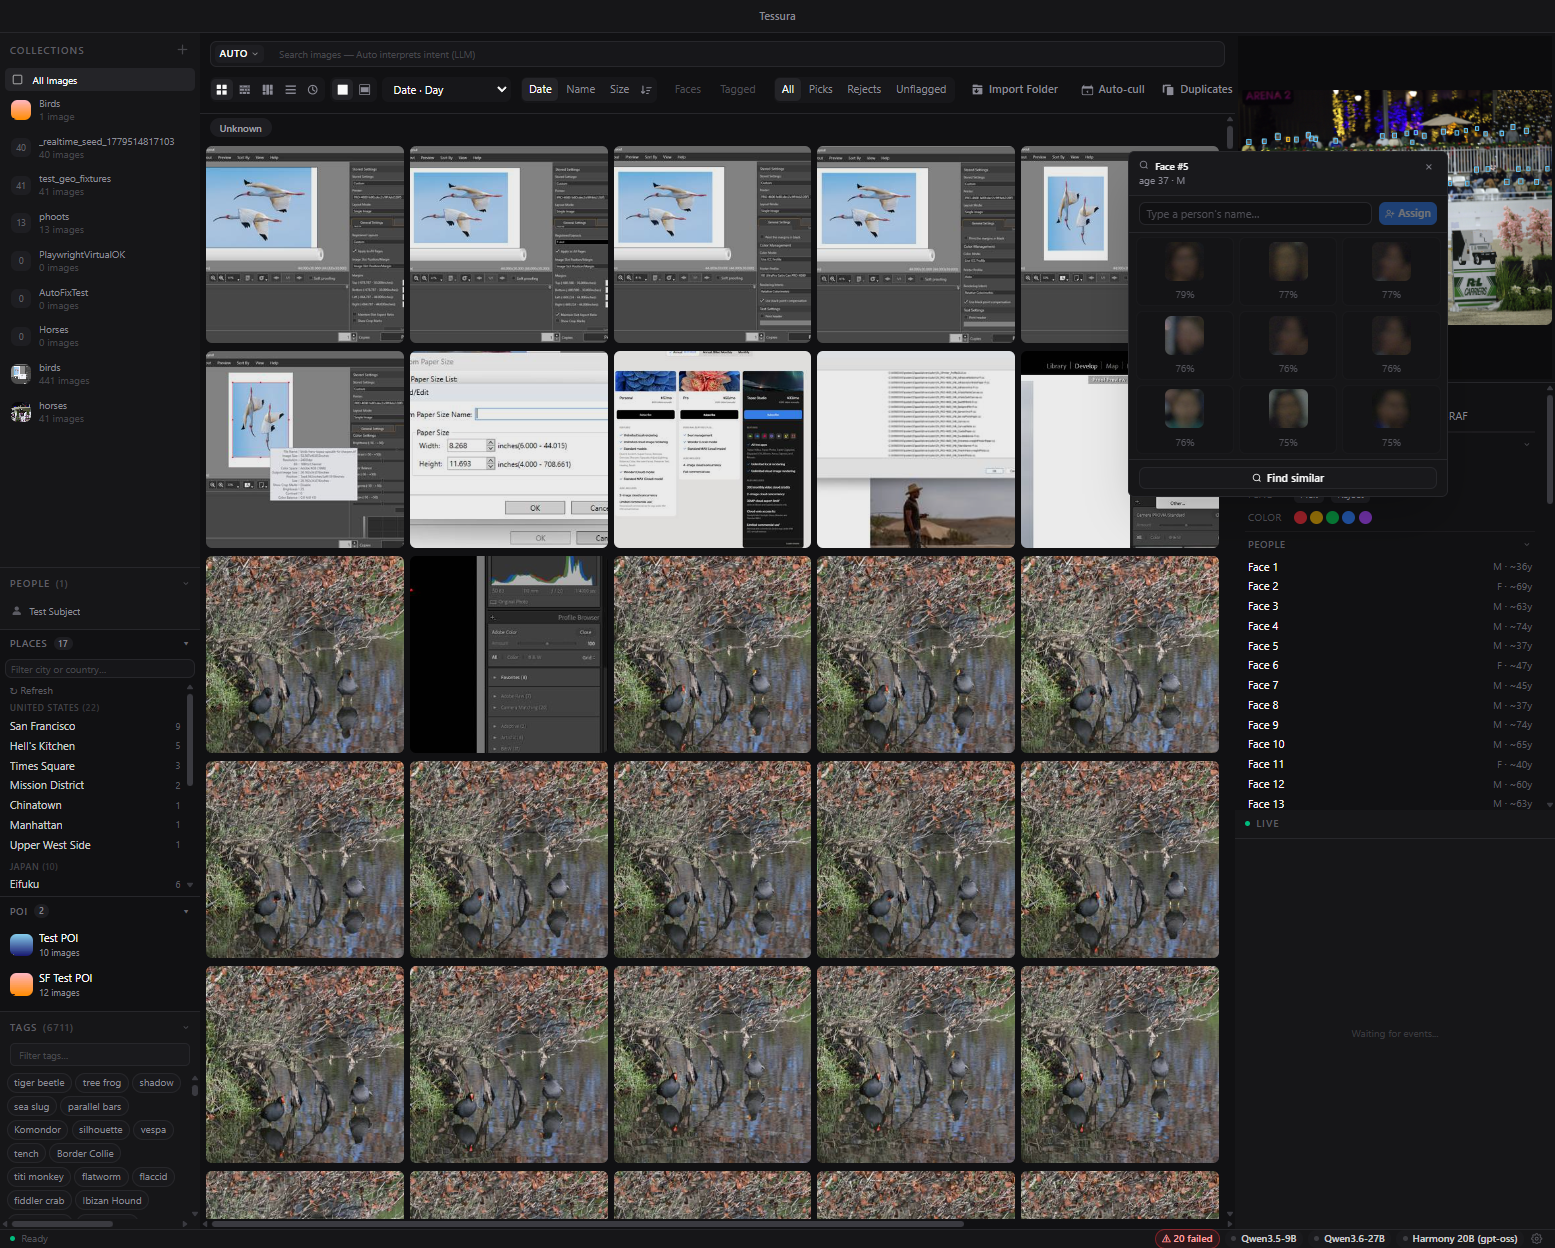Expand the section chevron beside RAF
This screenshot has width=1555, height=1248.
tap(1527, 444)
